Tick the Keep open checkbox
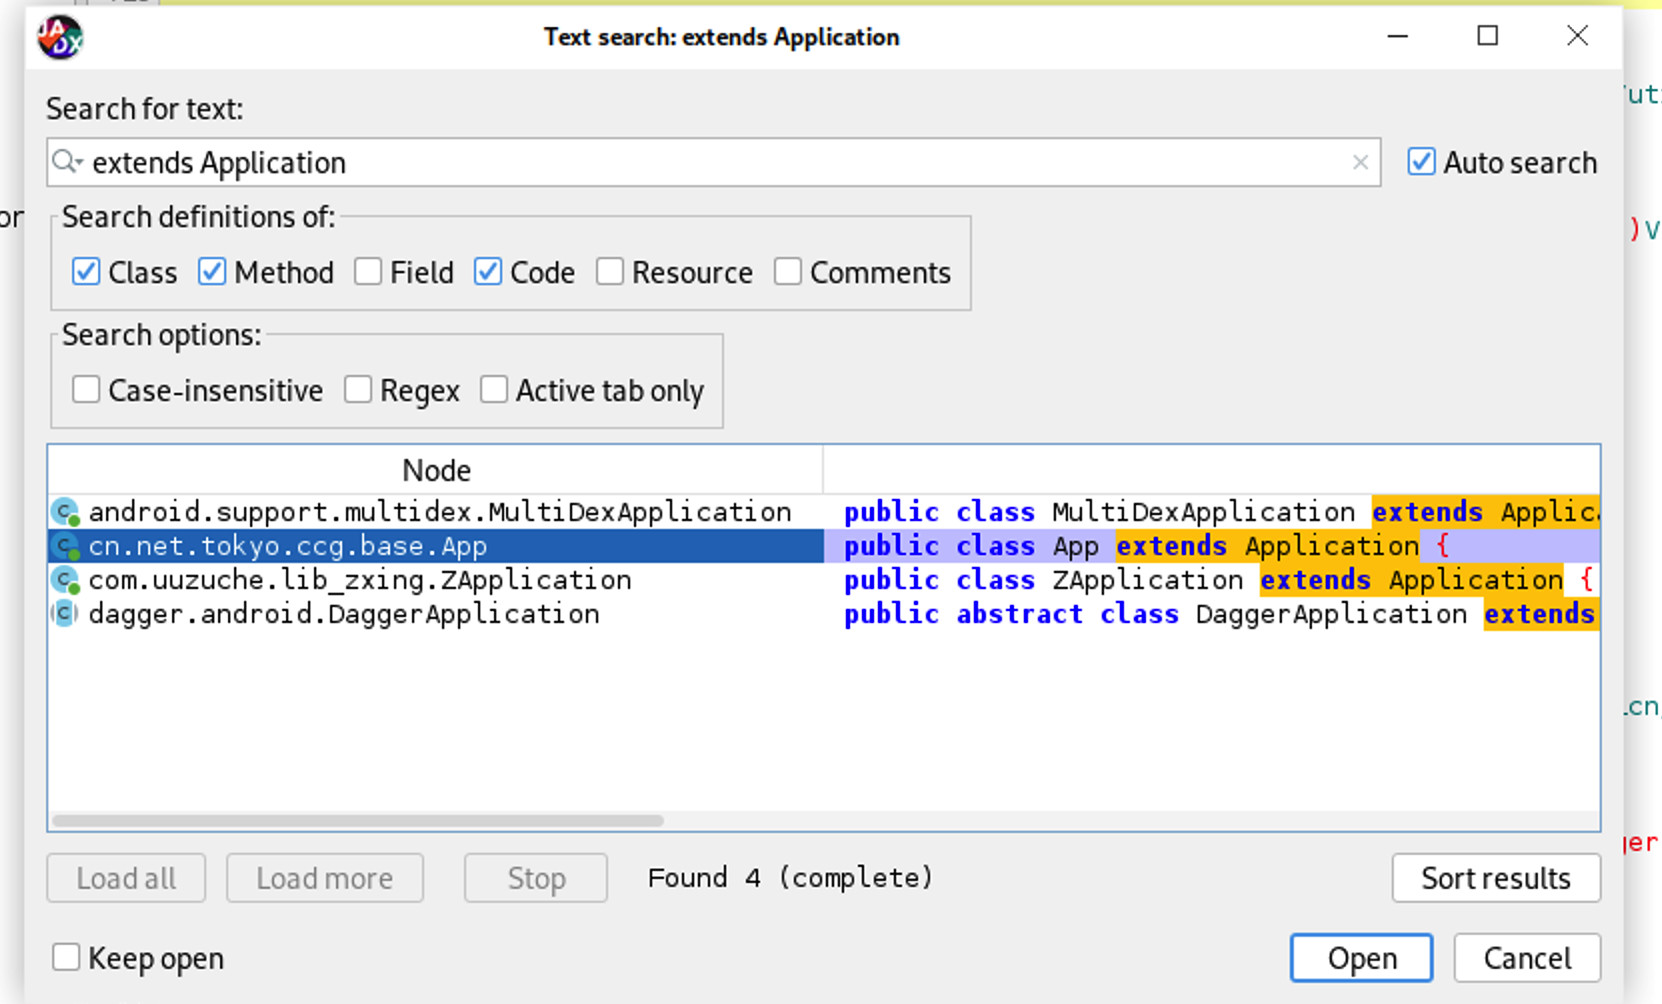Viewport: 1662px width, 1004px height. coord(66,958)
